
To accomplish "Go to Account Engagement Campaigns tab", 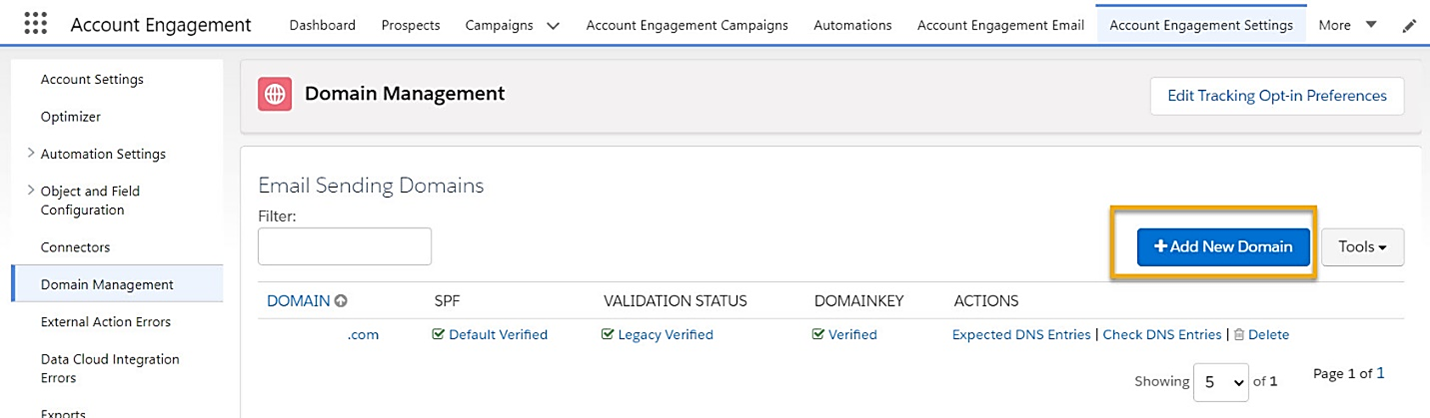I will [x=687, y=25].
